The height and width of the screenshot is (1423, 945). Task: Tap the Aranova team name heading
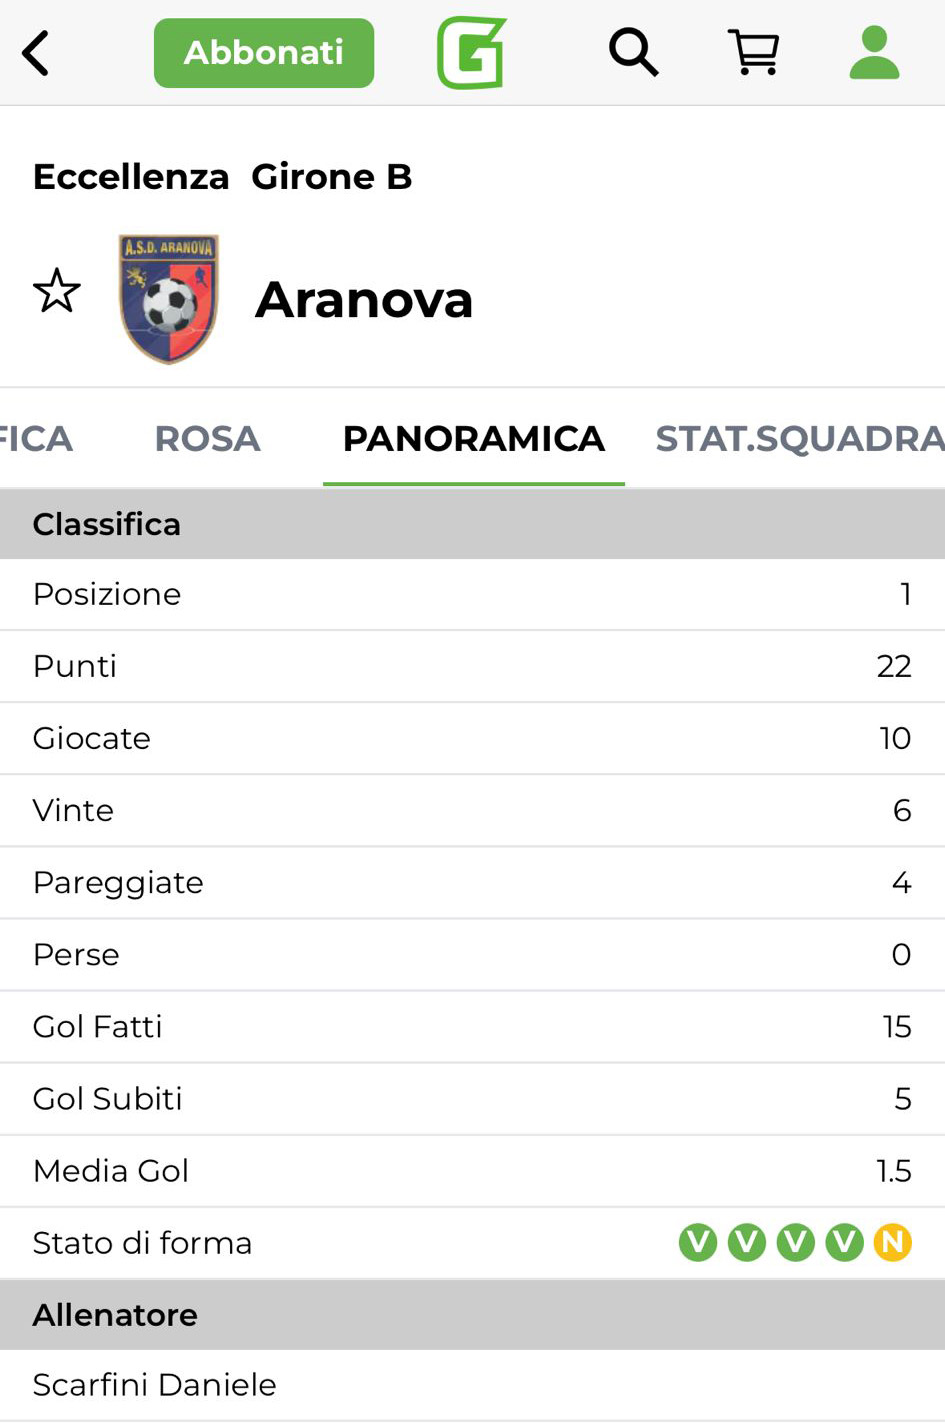364,299
